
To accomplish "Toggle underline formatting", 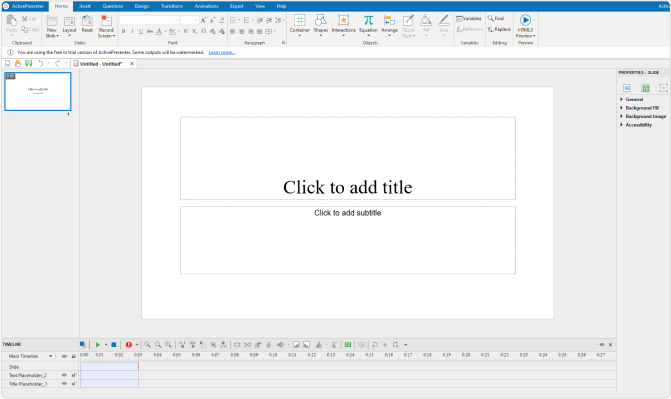I will point(141,31).
